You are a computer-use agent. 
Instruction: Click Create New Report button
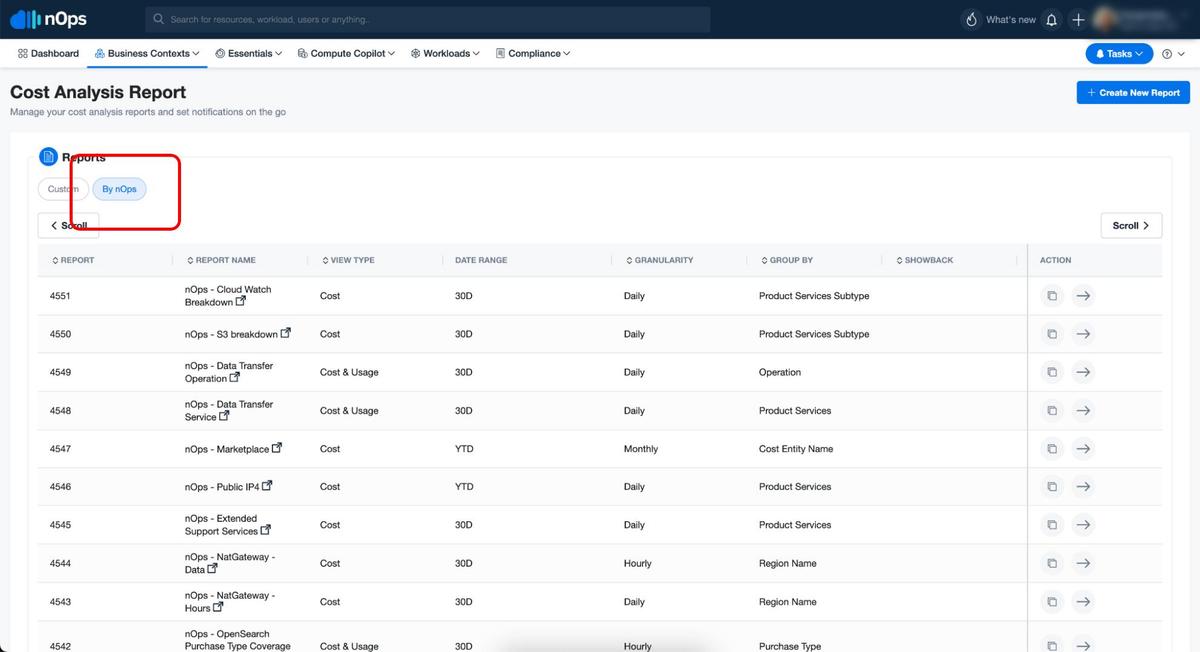pos(1133,93)
